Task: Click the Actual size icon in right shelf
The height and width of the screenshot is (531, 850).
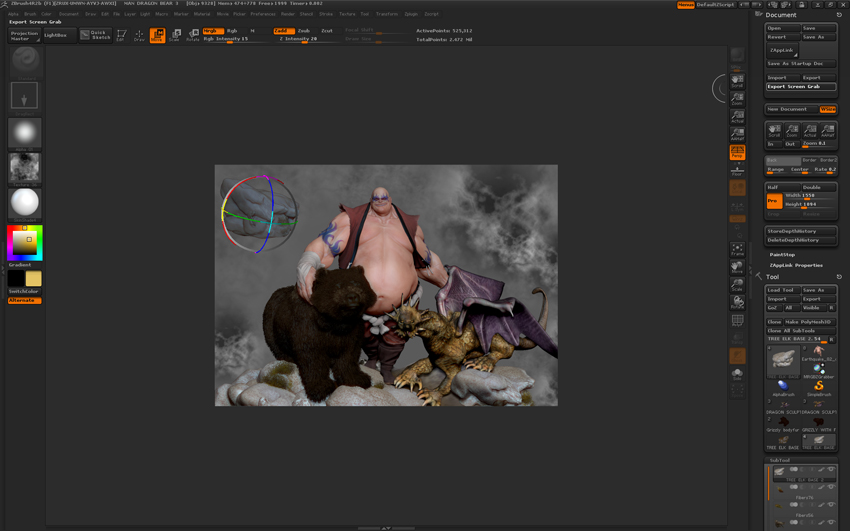Action: click(737, 116)
